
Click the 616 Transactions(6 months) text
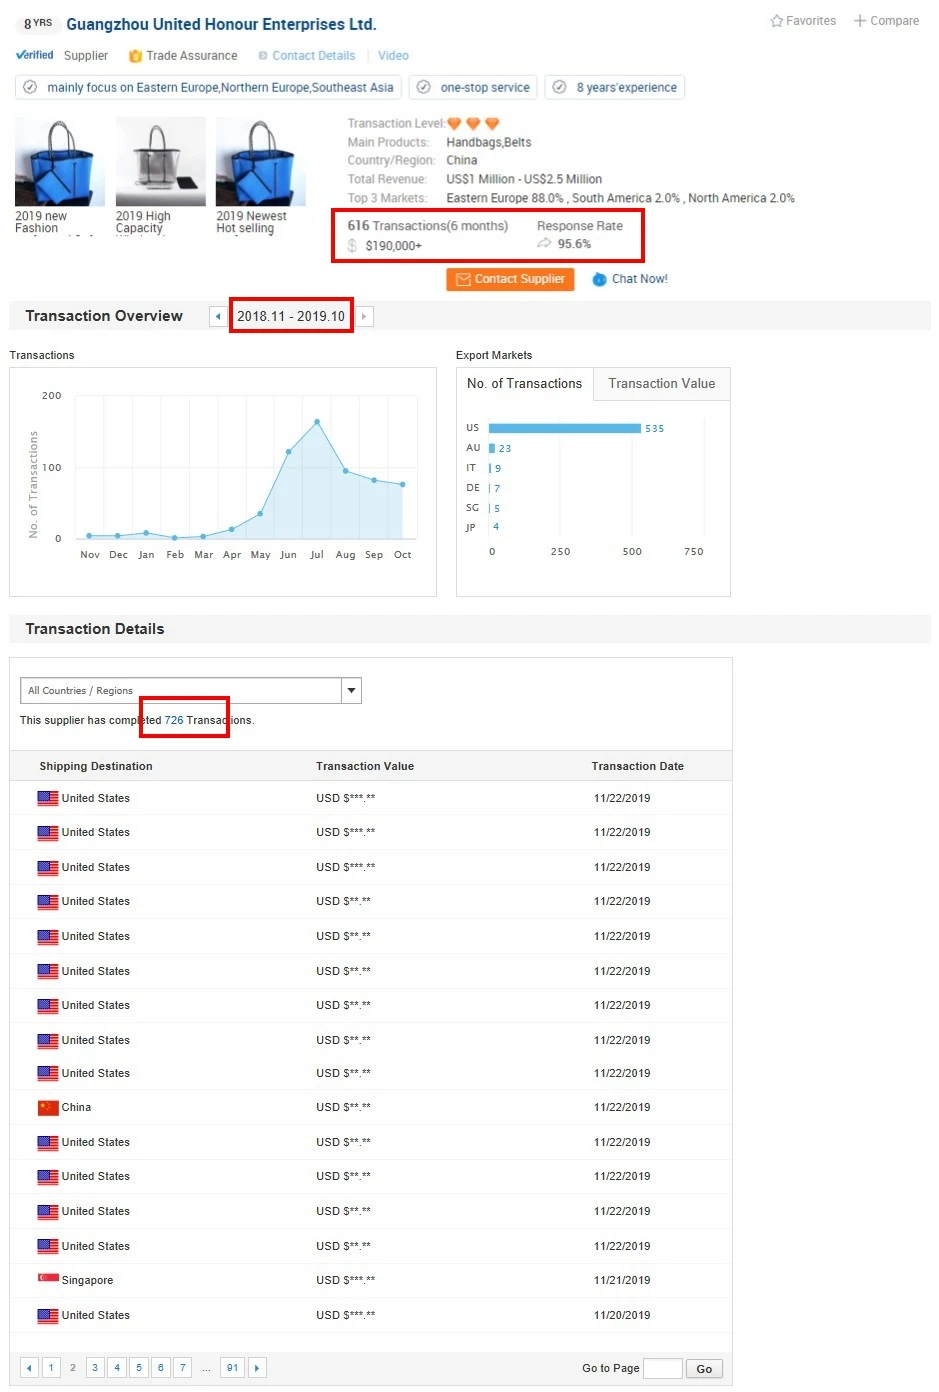pos(428,226)
